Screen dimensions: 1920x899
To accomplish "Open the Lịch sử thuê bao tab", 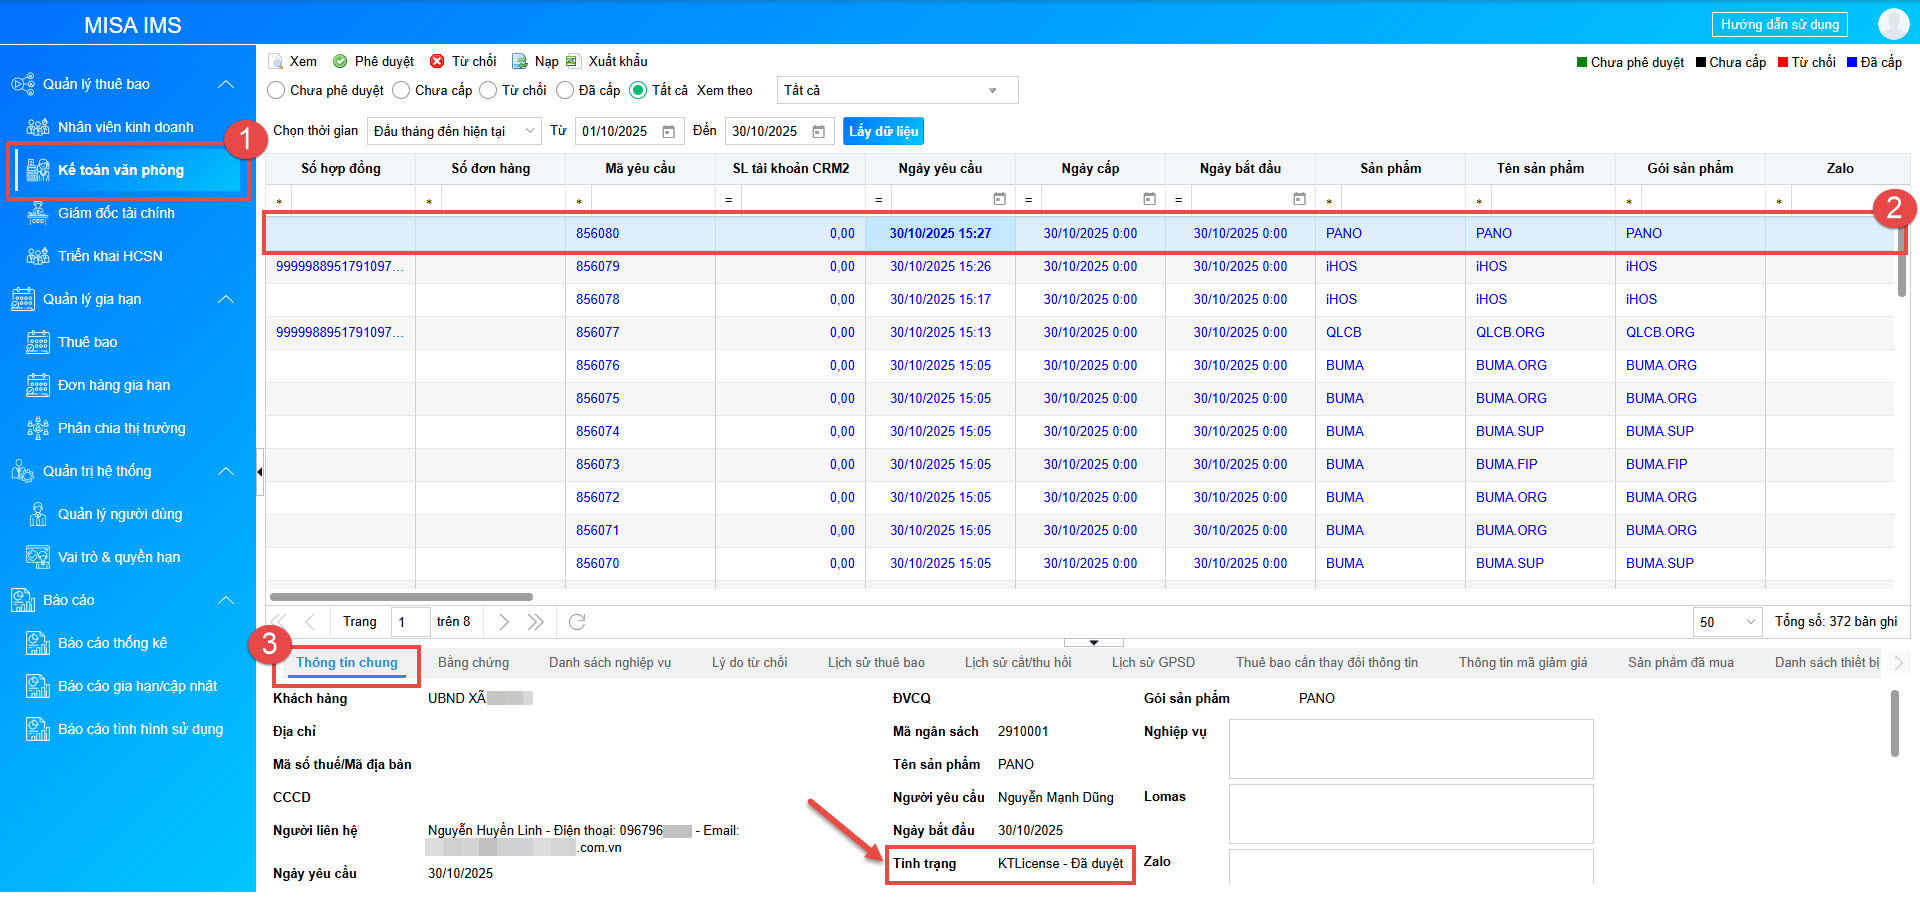I will [x=875, y=663].
